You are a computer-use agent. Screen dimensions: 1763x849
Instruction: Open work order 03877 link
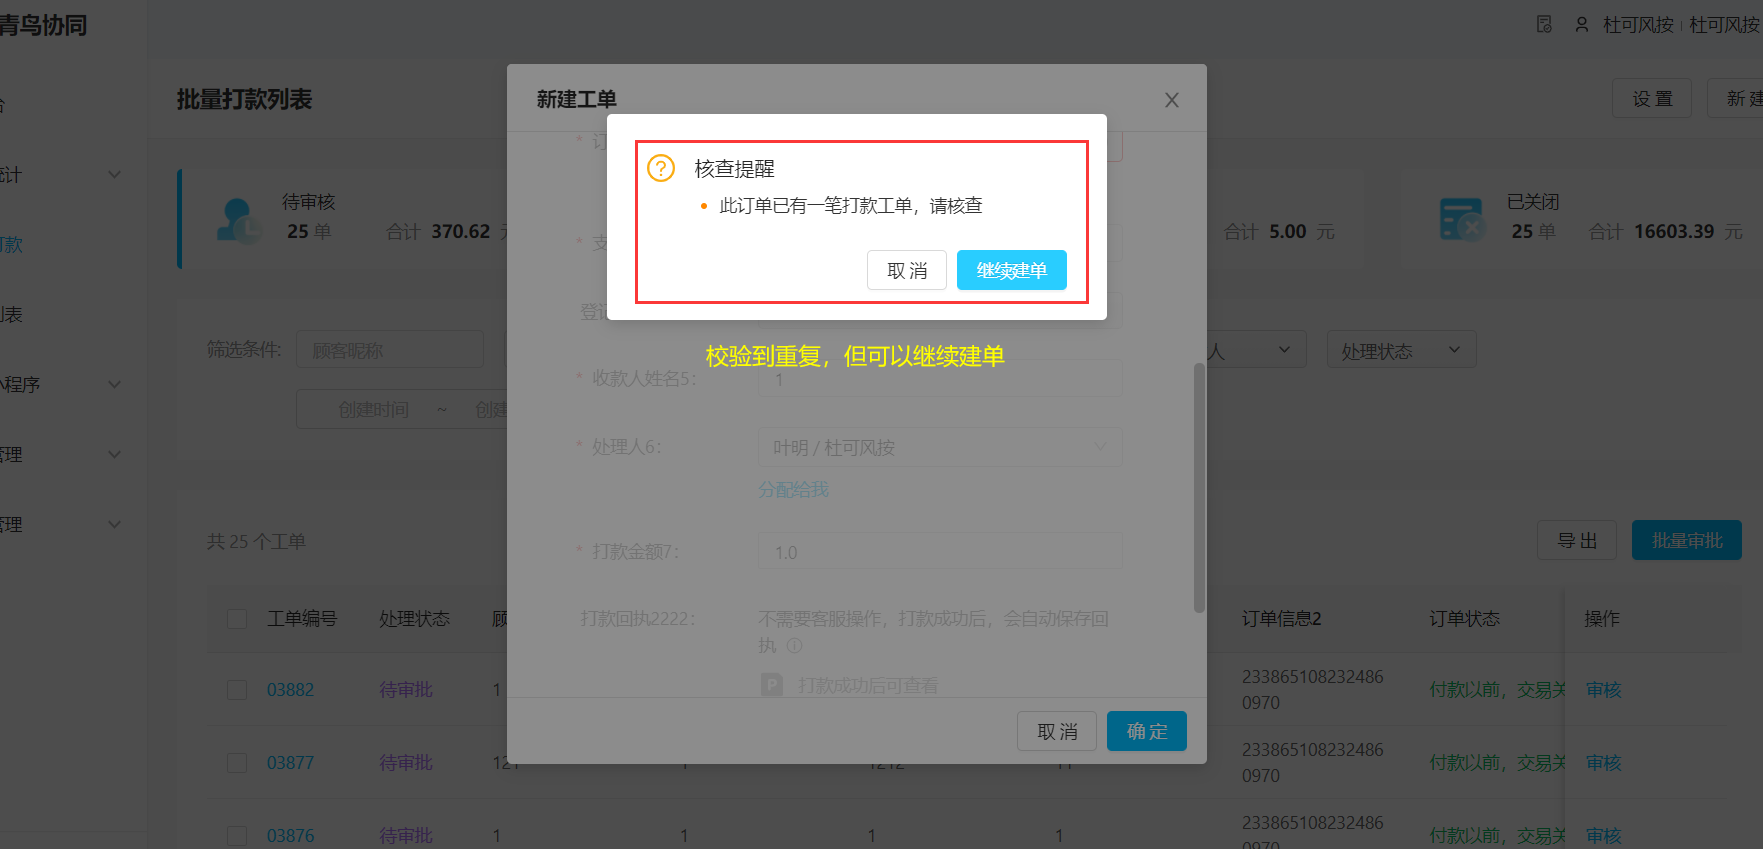tap(290, 762)
